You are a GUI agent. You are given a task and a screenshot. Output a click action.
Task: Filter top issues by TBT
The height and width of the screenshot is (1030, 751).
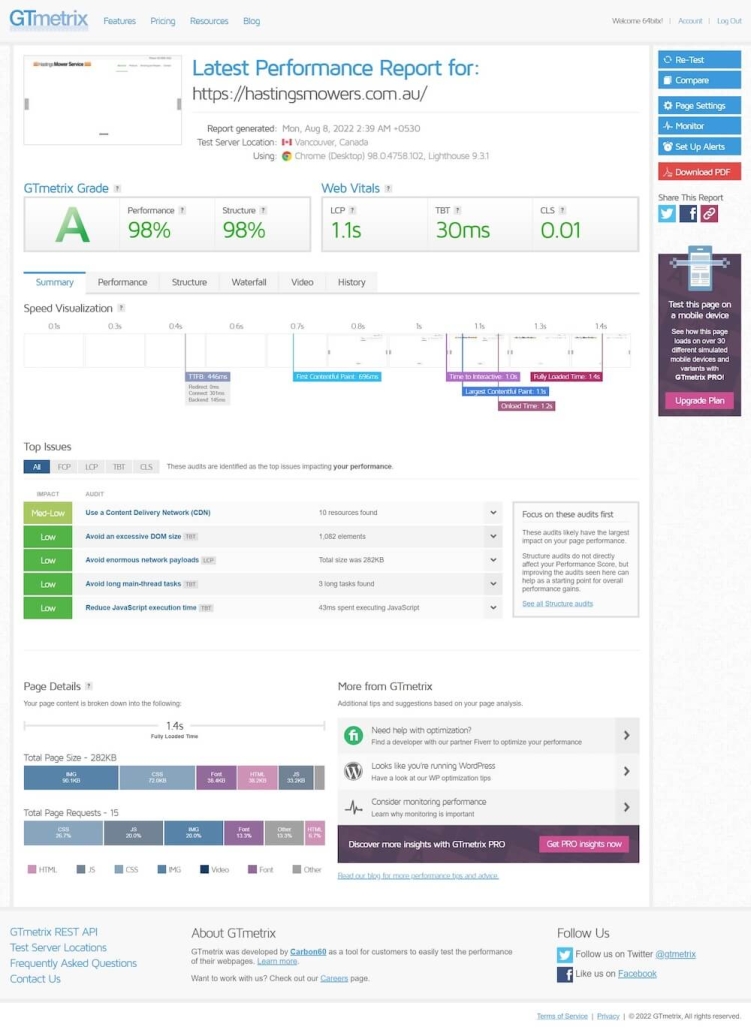click(x=119, y=467)
